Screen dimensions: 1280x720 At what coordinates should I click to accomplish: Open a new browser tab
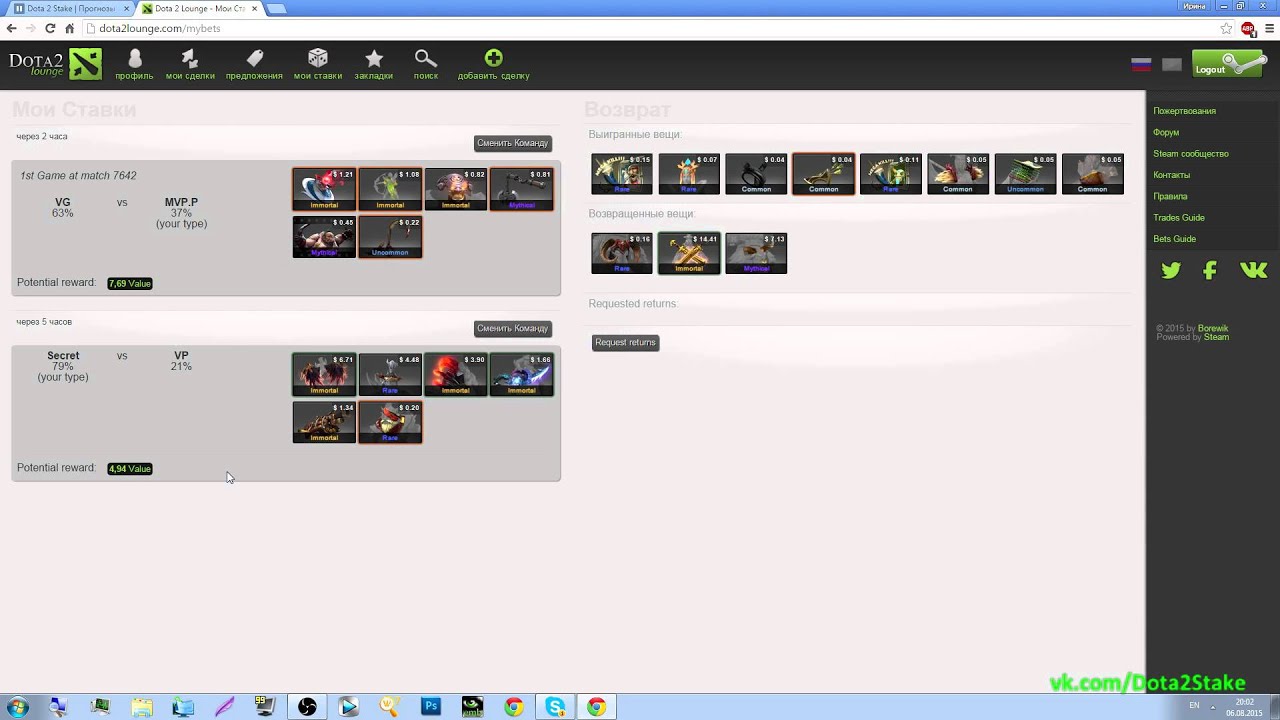(276, 9)
